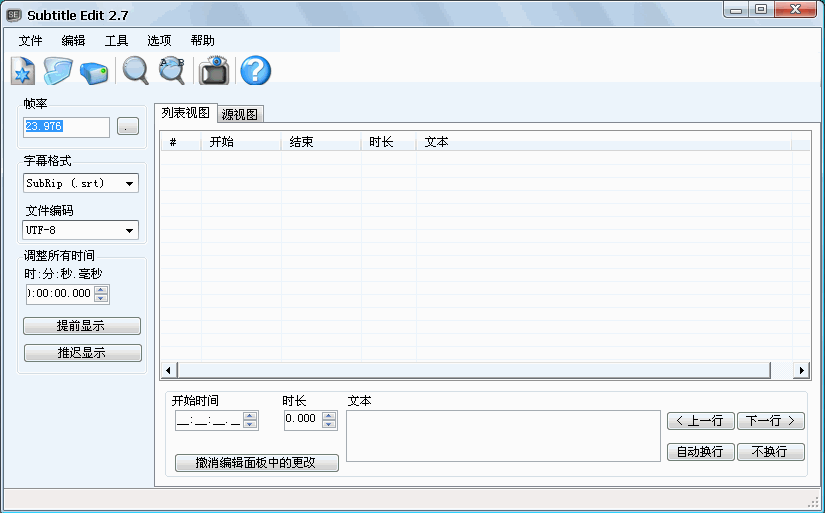Click the 提前显示 button

82,326
